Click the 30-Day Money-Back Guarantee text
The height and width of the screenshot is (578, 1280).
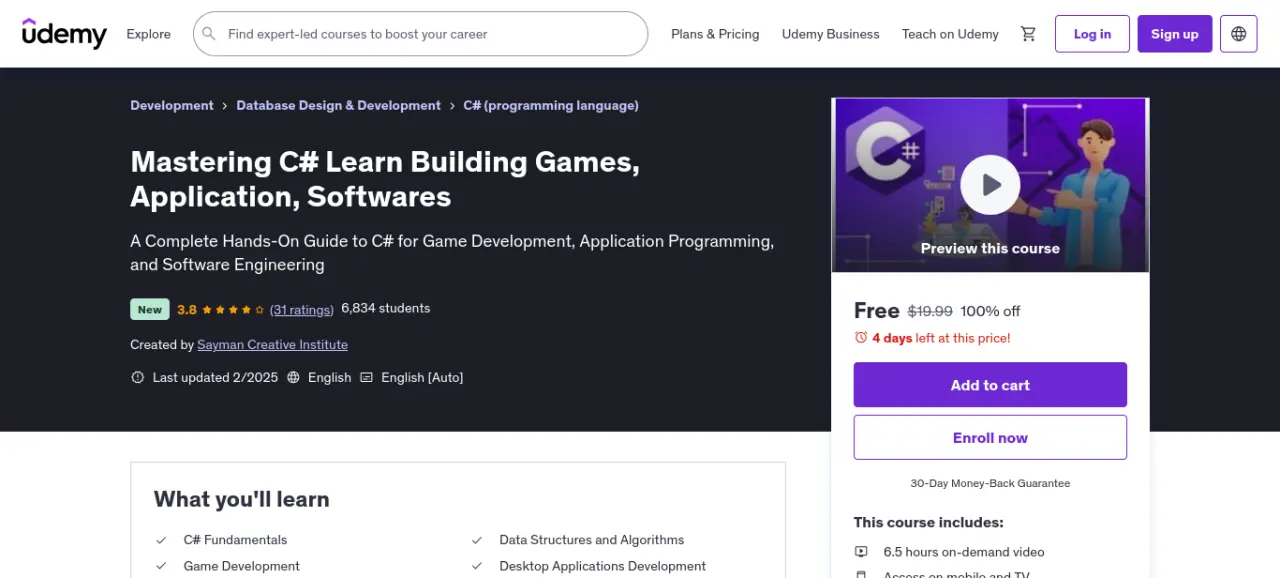990,483
